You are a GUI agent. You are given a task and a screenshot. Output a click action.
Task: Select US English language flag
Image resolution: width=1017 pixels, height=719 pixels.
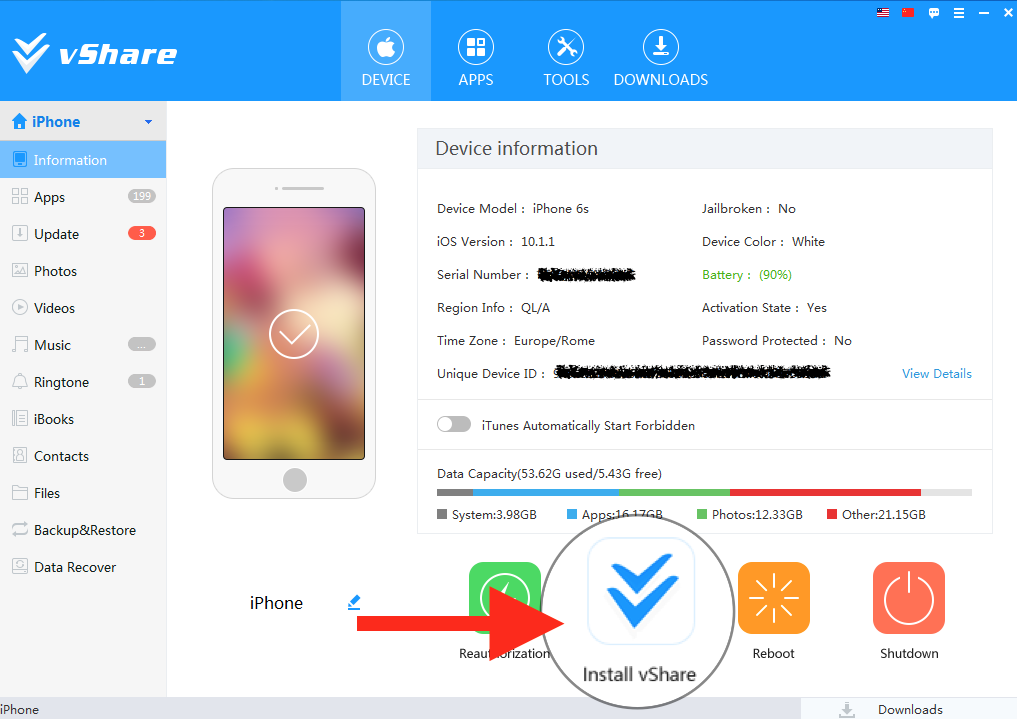coord(883,12)
